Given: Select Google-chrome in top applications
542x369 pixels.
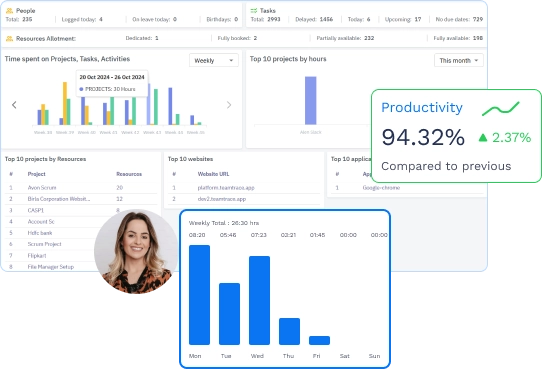Looking at the screenshot, I should pyautogui.click(x=381, y=188).
